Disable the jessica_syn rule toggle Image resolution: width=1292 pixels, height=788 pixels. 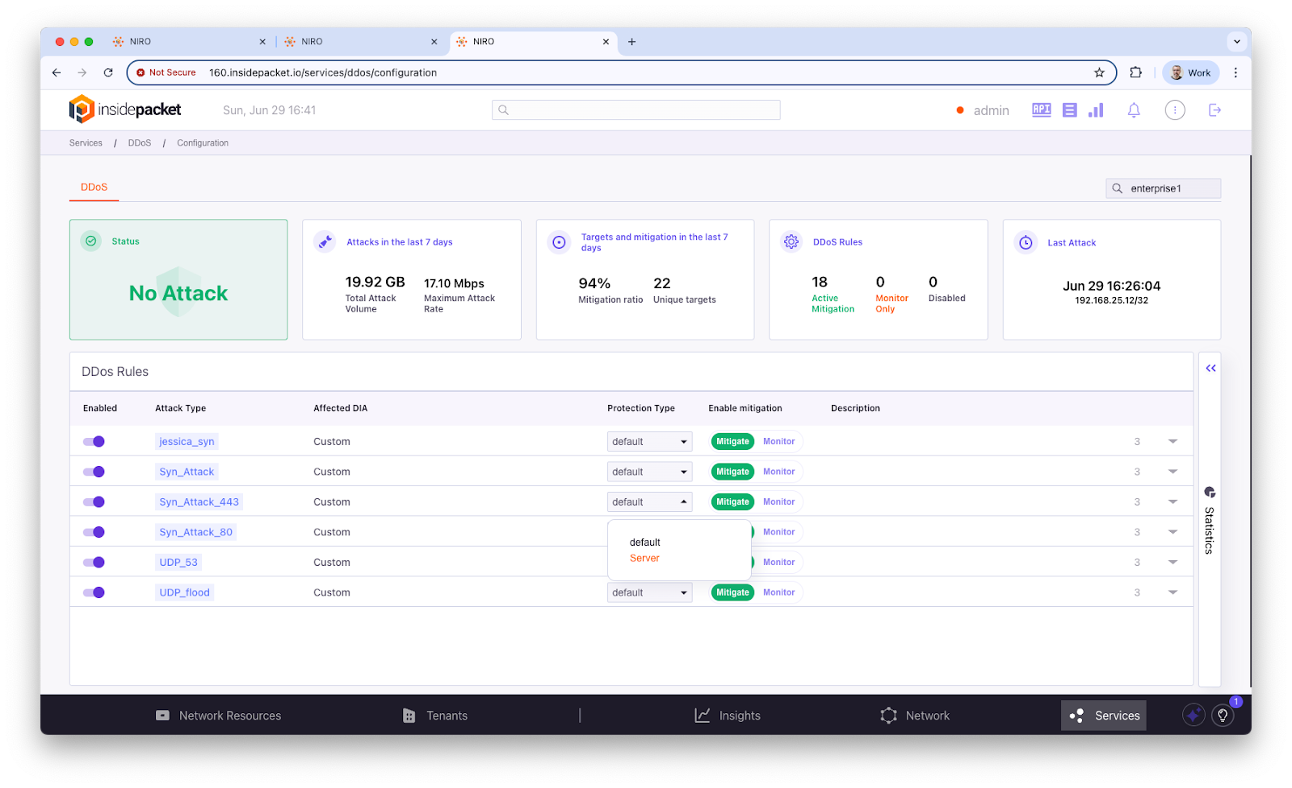[93, 441]
